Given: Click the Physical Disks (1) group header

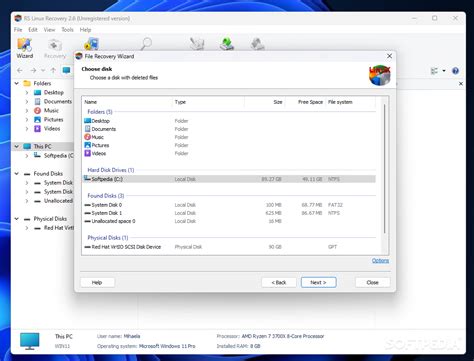Looking at the screenshot, I should pos(108,238).
